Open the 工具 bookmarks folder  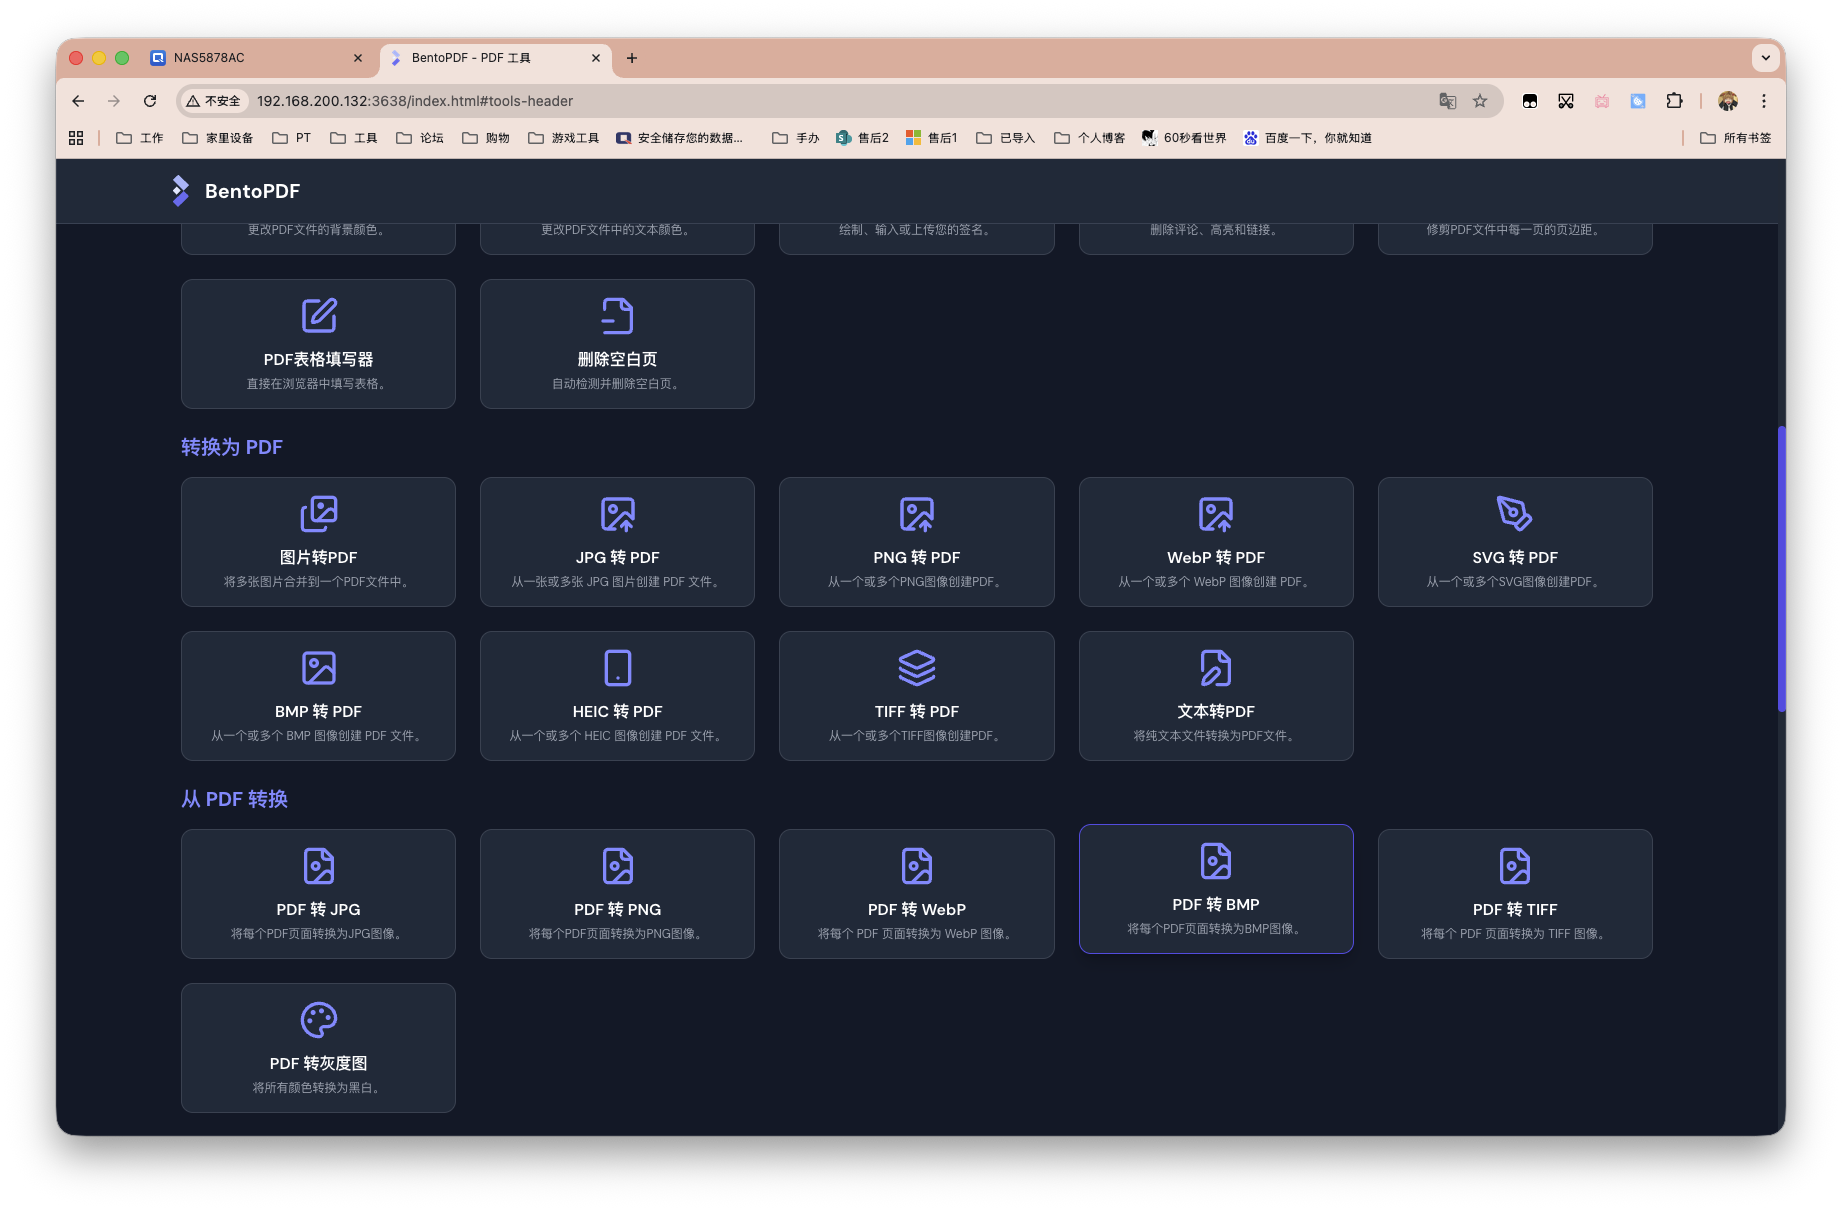pos(354,138)
